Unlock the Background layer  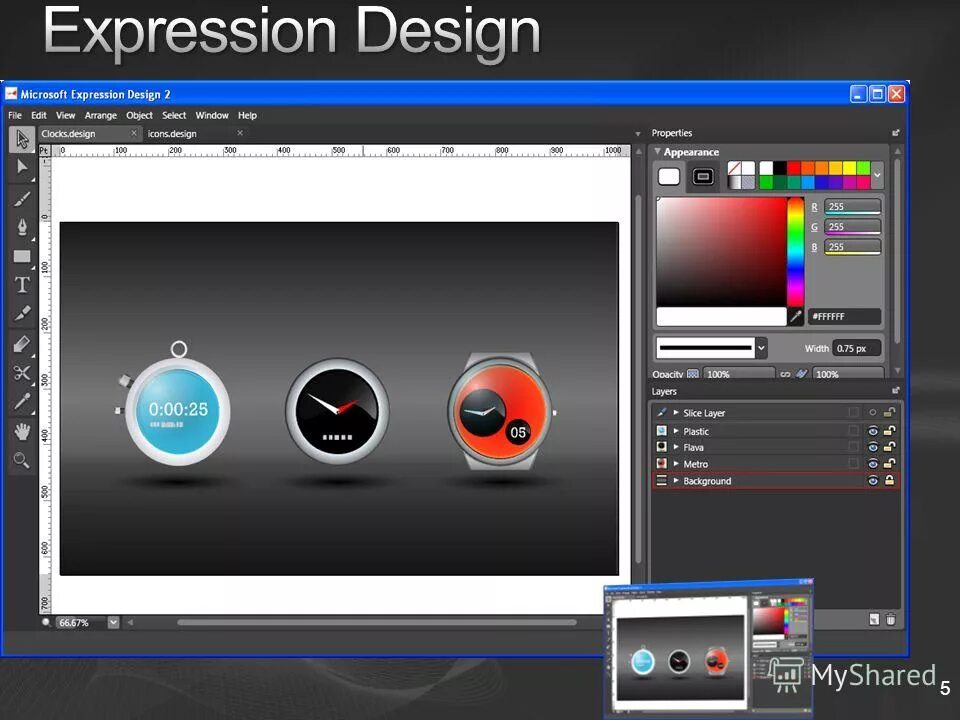(x=888, y=481)
